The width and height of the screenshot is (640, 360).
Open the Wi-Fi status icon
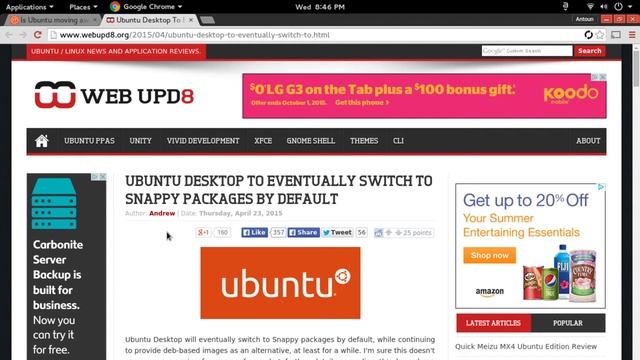click(590, 7)
